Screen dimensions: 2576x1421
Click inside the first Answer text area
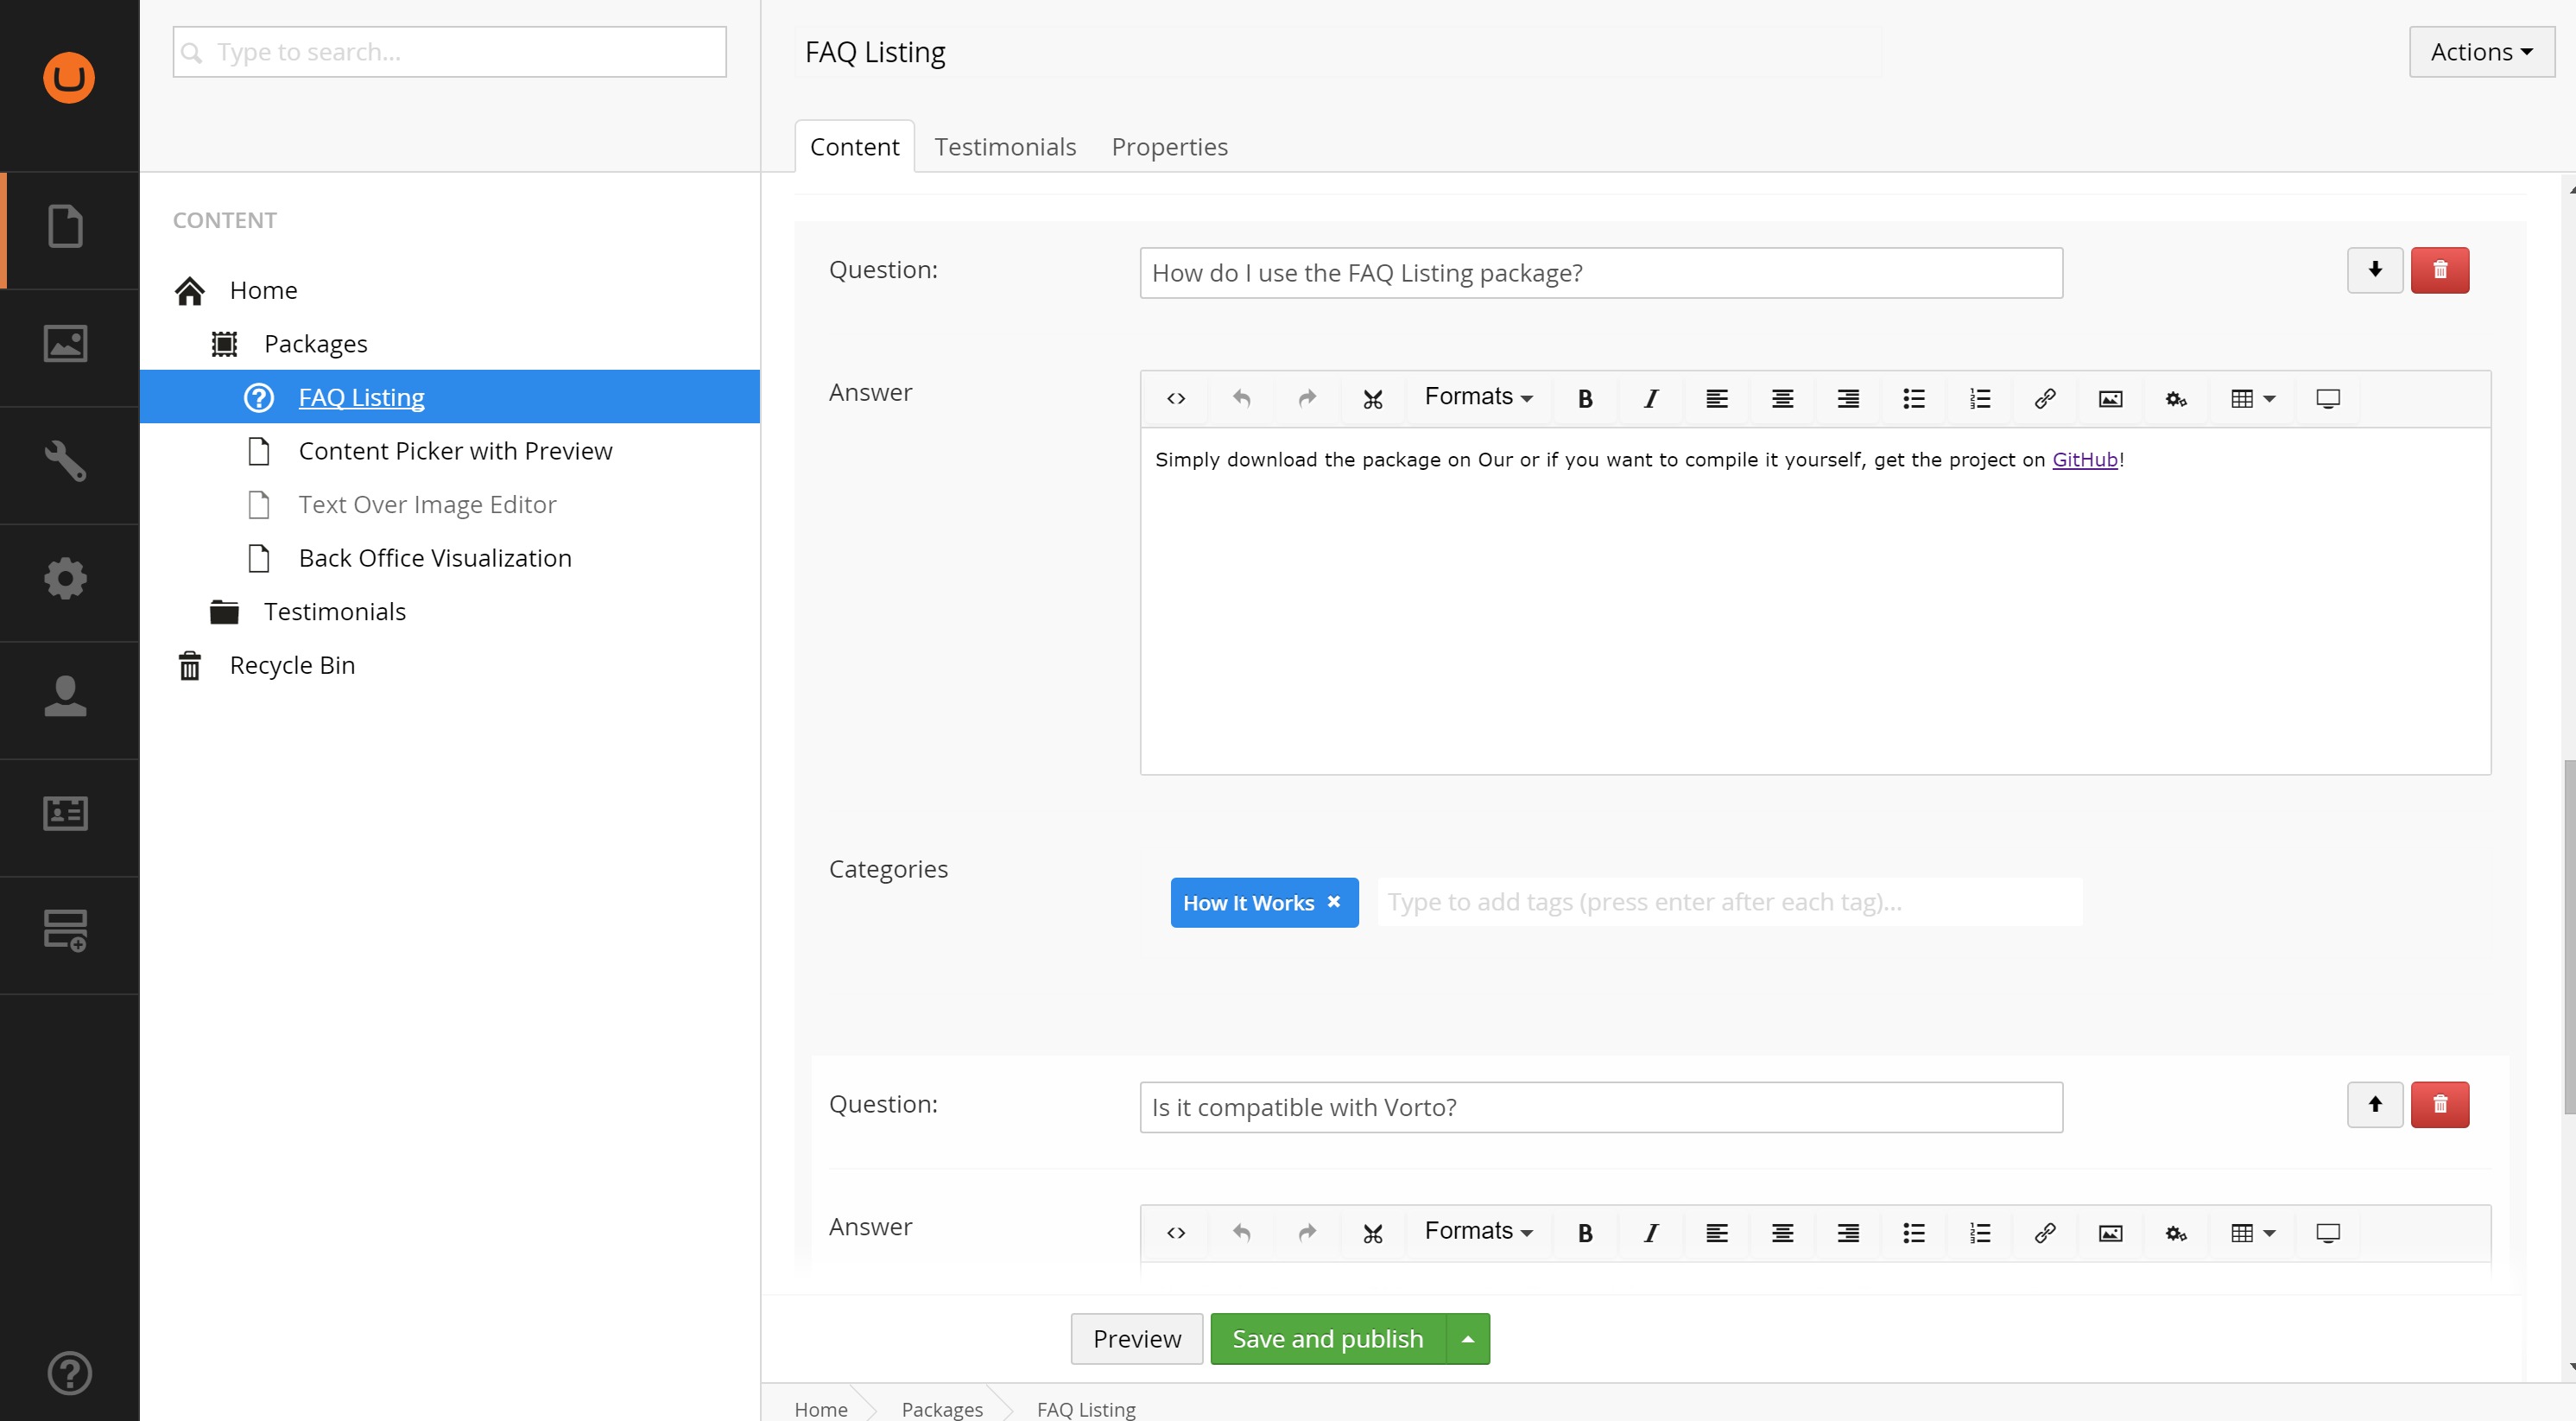click(1815, 601)
